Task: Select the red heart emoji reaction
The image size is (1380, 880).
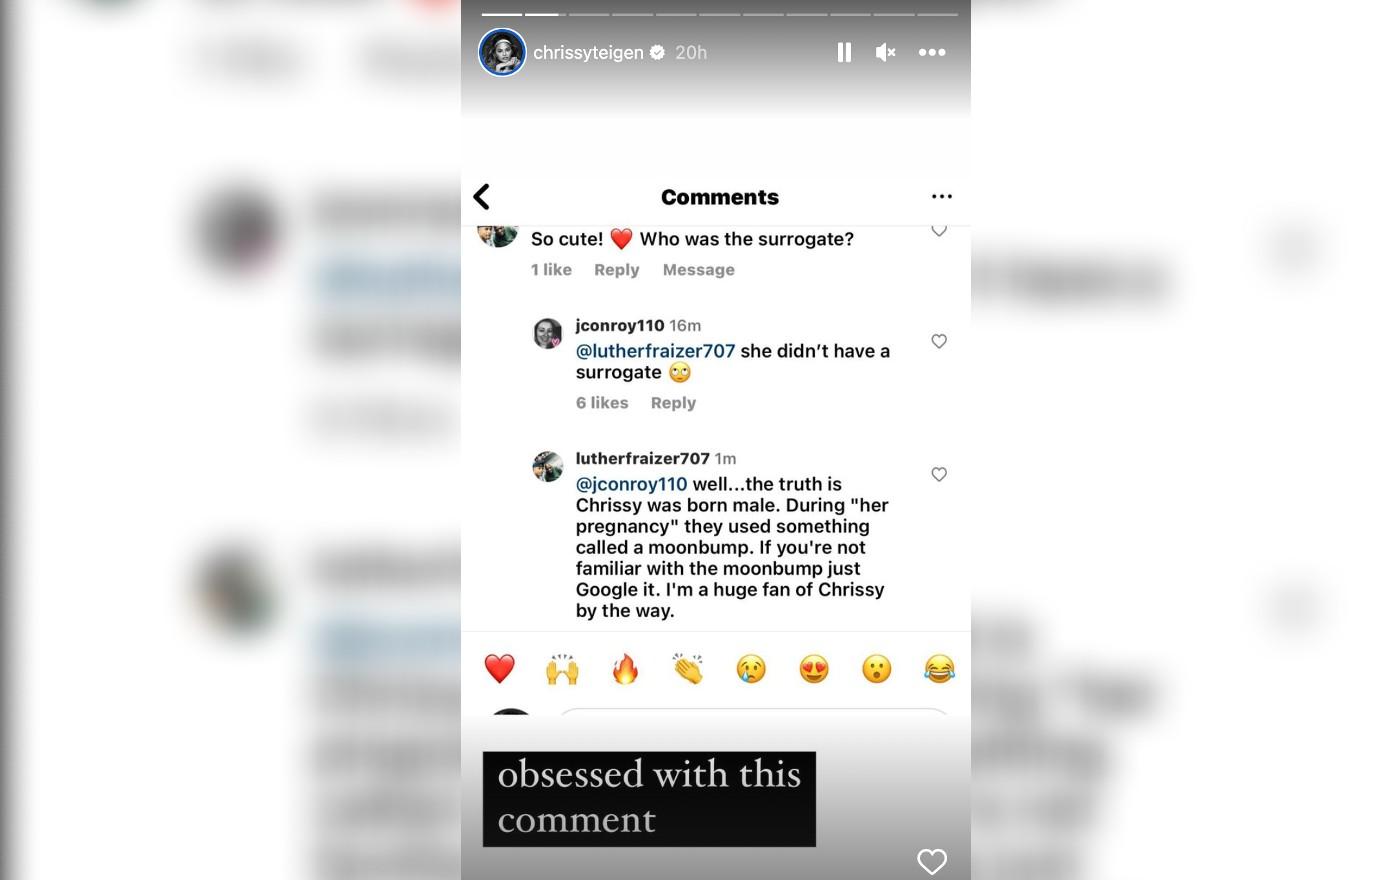Action: coord(499,668)
